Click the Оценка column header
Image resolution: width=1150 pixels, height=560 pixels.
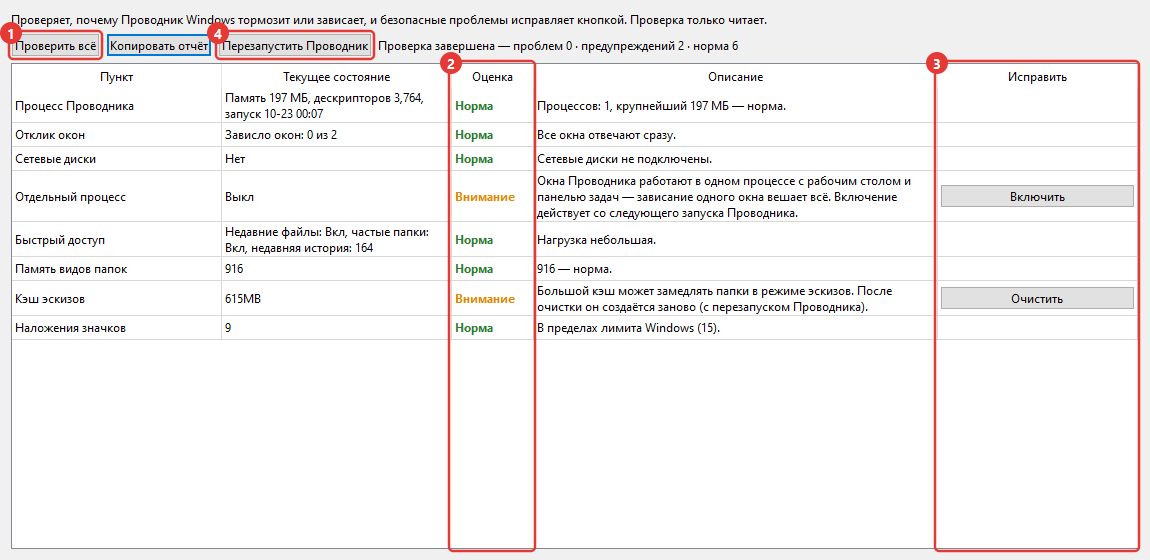click(492, 77)
